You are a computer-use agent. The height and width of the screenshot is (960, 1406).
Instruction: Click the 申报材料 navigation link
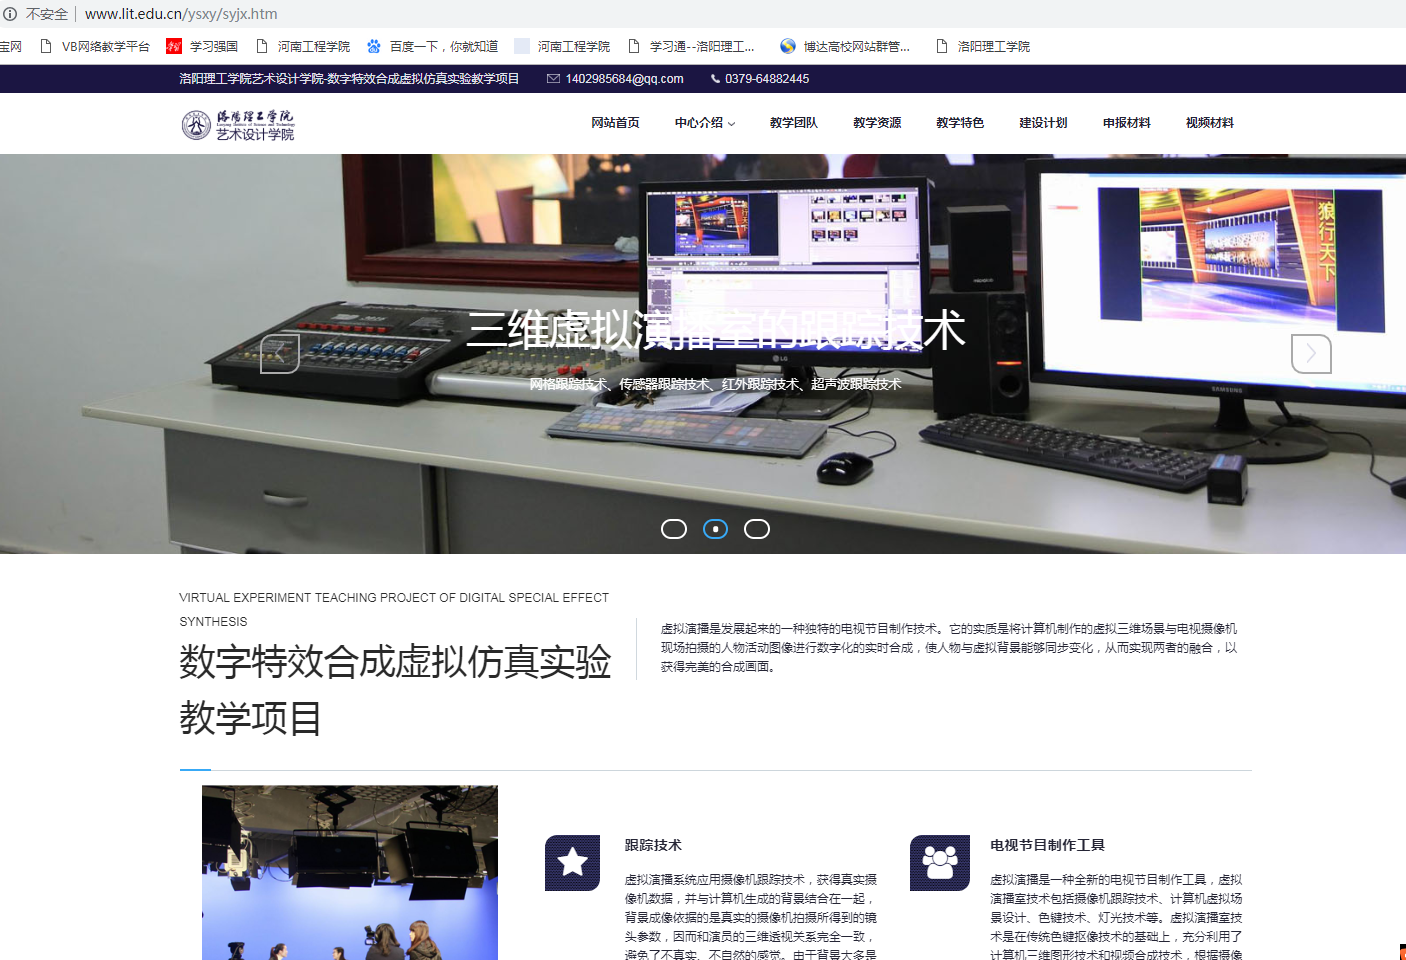coord(1126,123)
